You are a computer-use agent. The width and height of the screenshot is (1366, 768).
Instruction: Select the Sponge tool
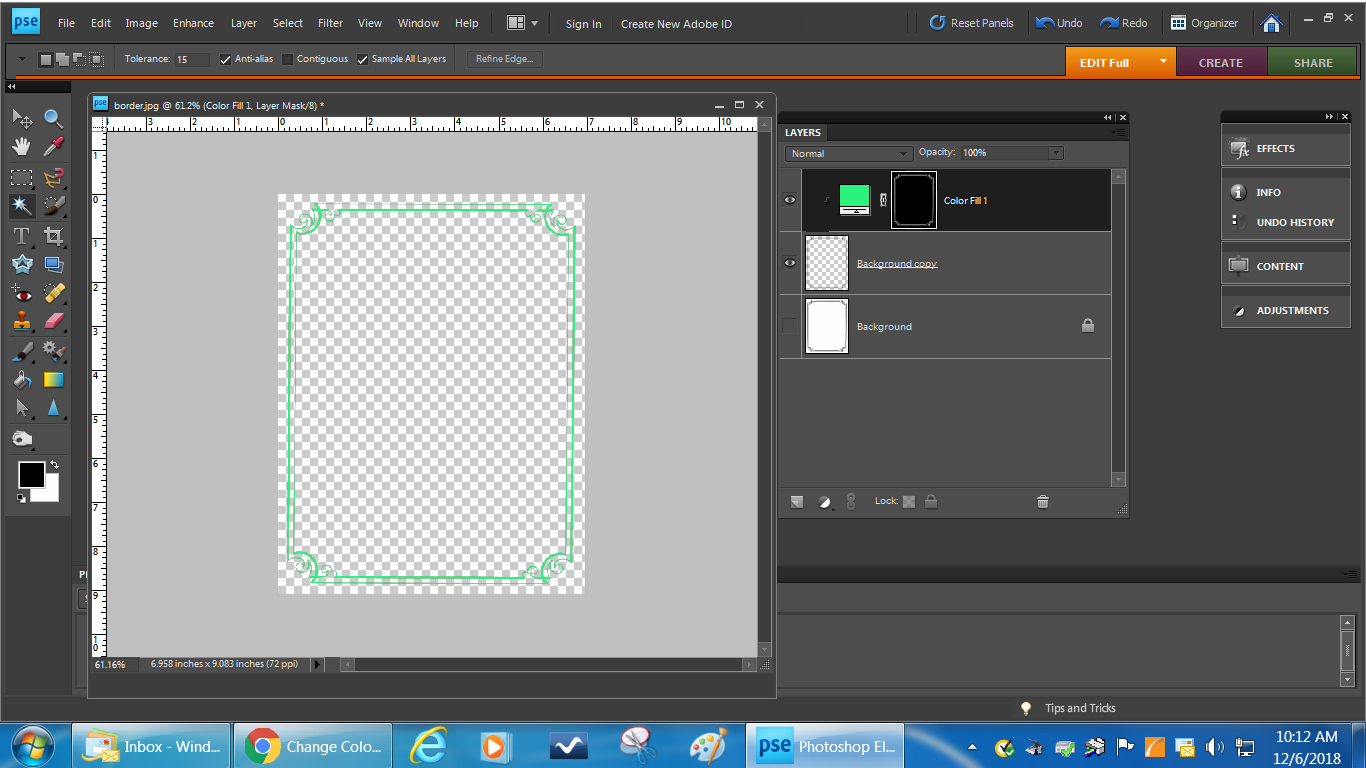coord(22,439)
